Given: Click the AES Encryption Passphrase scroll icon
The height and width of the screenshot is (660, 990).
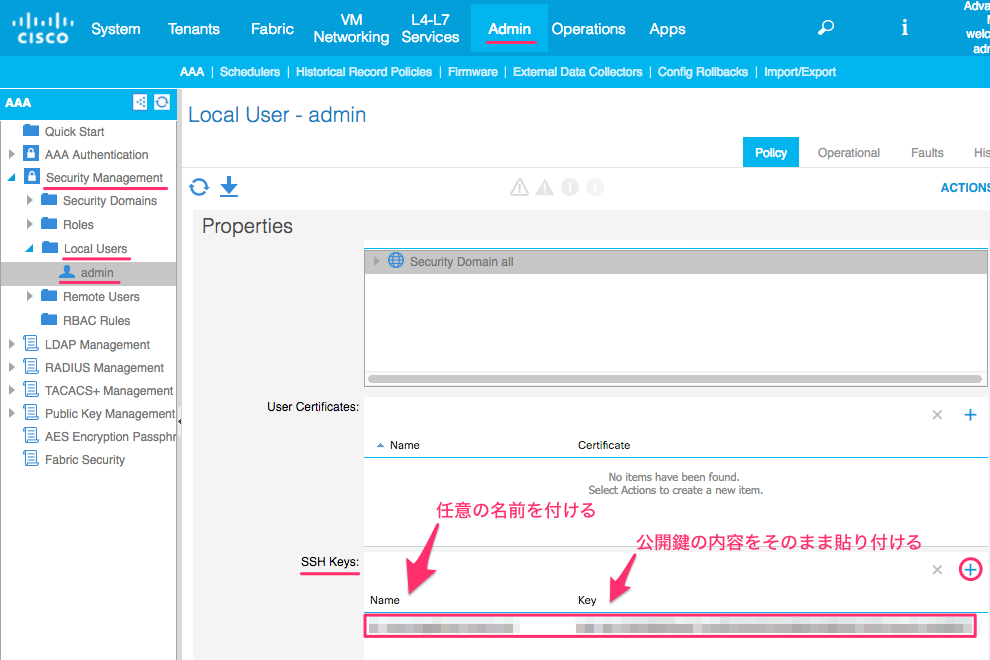Looking at the screenshot, I should 31,436.
